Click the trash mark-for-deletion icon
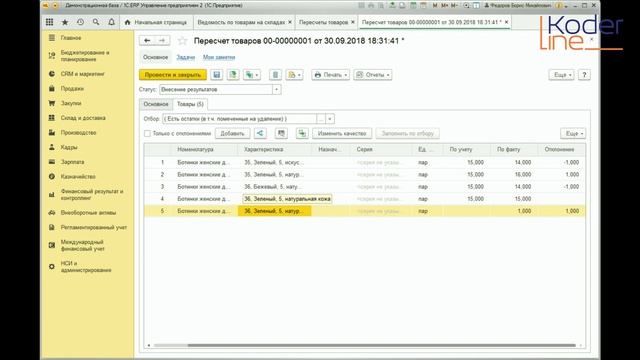Image resolution: width=640 pixels, height=360 pixels. coord(275,75)
